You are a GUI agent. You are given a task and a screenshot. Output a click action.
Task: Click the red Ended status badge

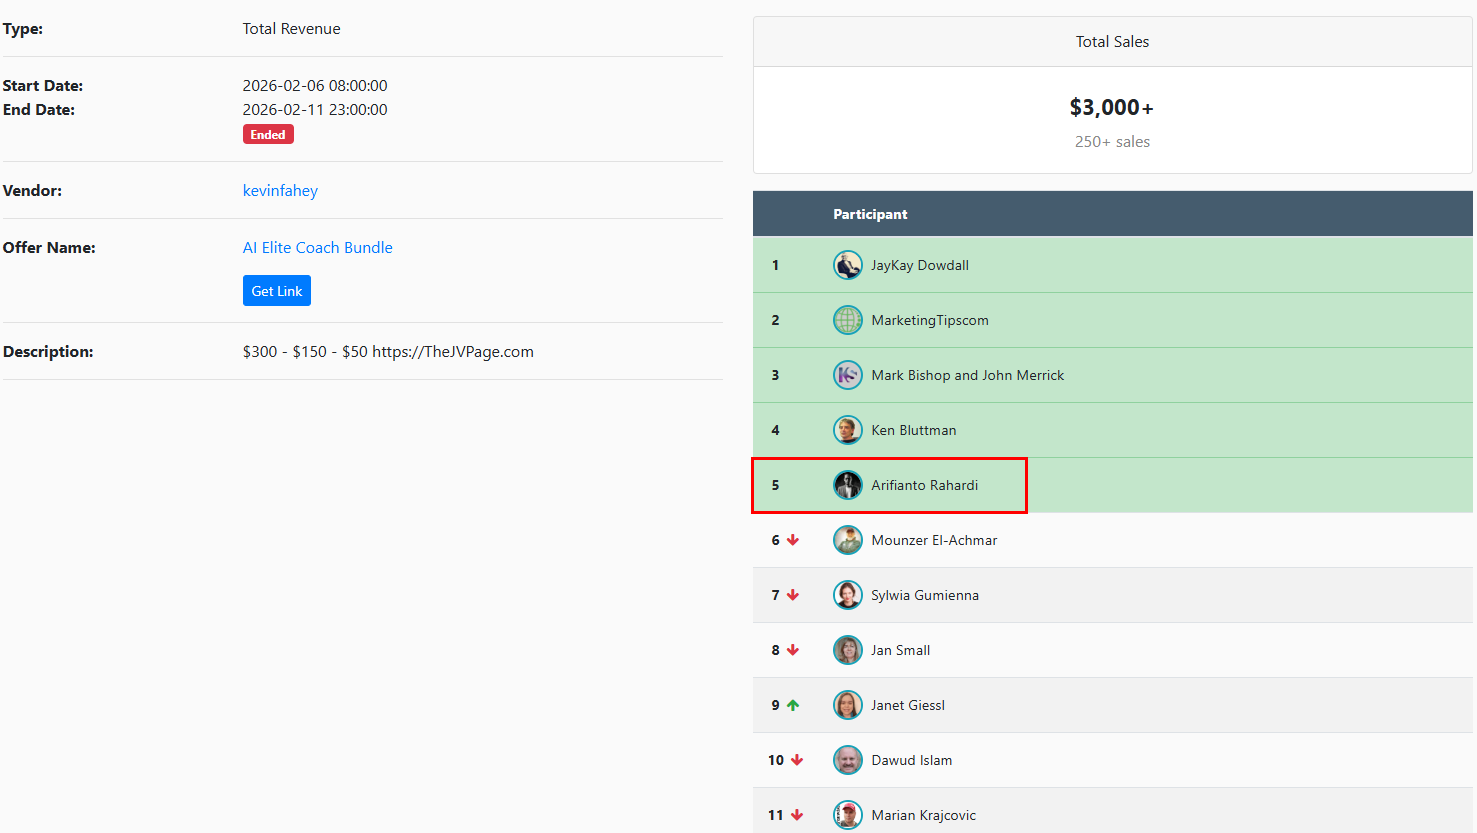pos(268,135)
